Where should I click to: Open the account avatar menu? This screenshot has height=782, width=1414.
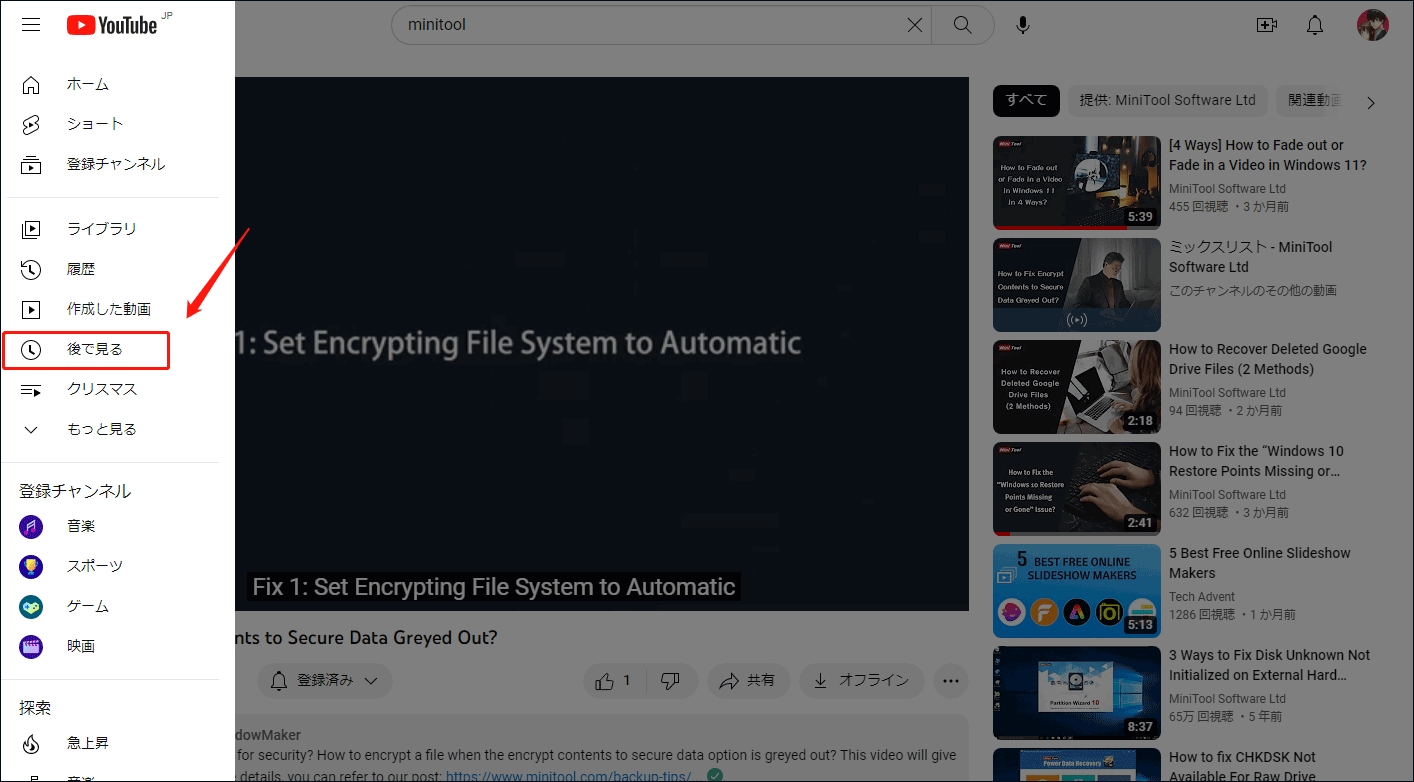(1373, 25)
